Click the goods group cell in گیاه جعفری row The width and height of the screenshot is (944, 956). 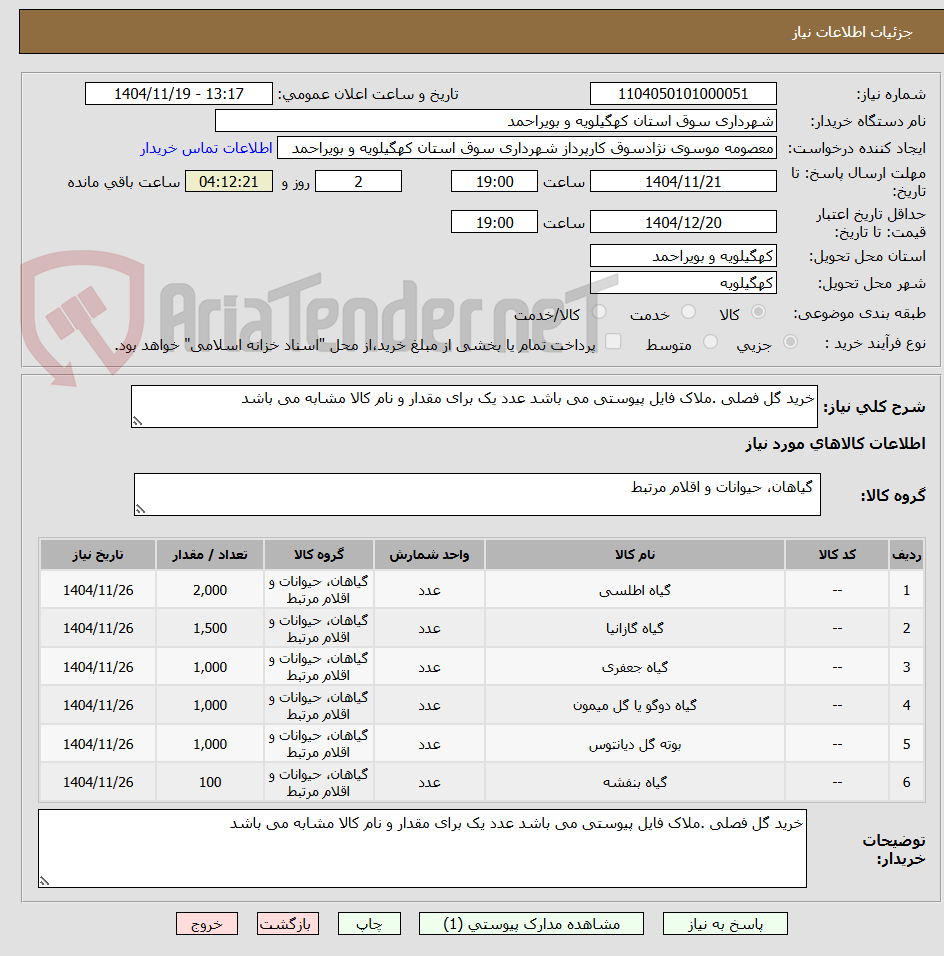coord(319,667)
